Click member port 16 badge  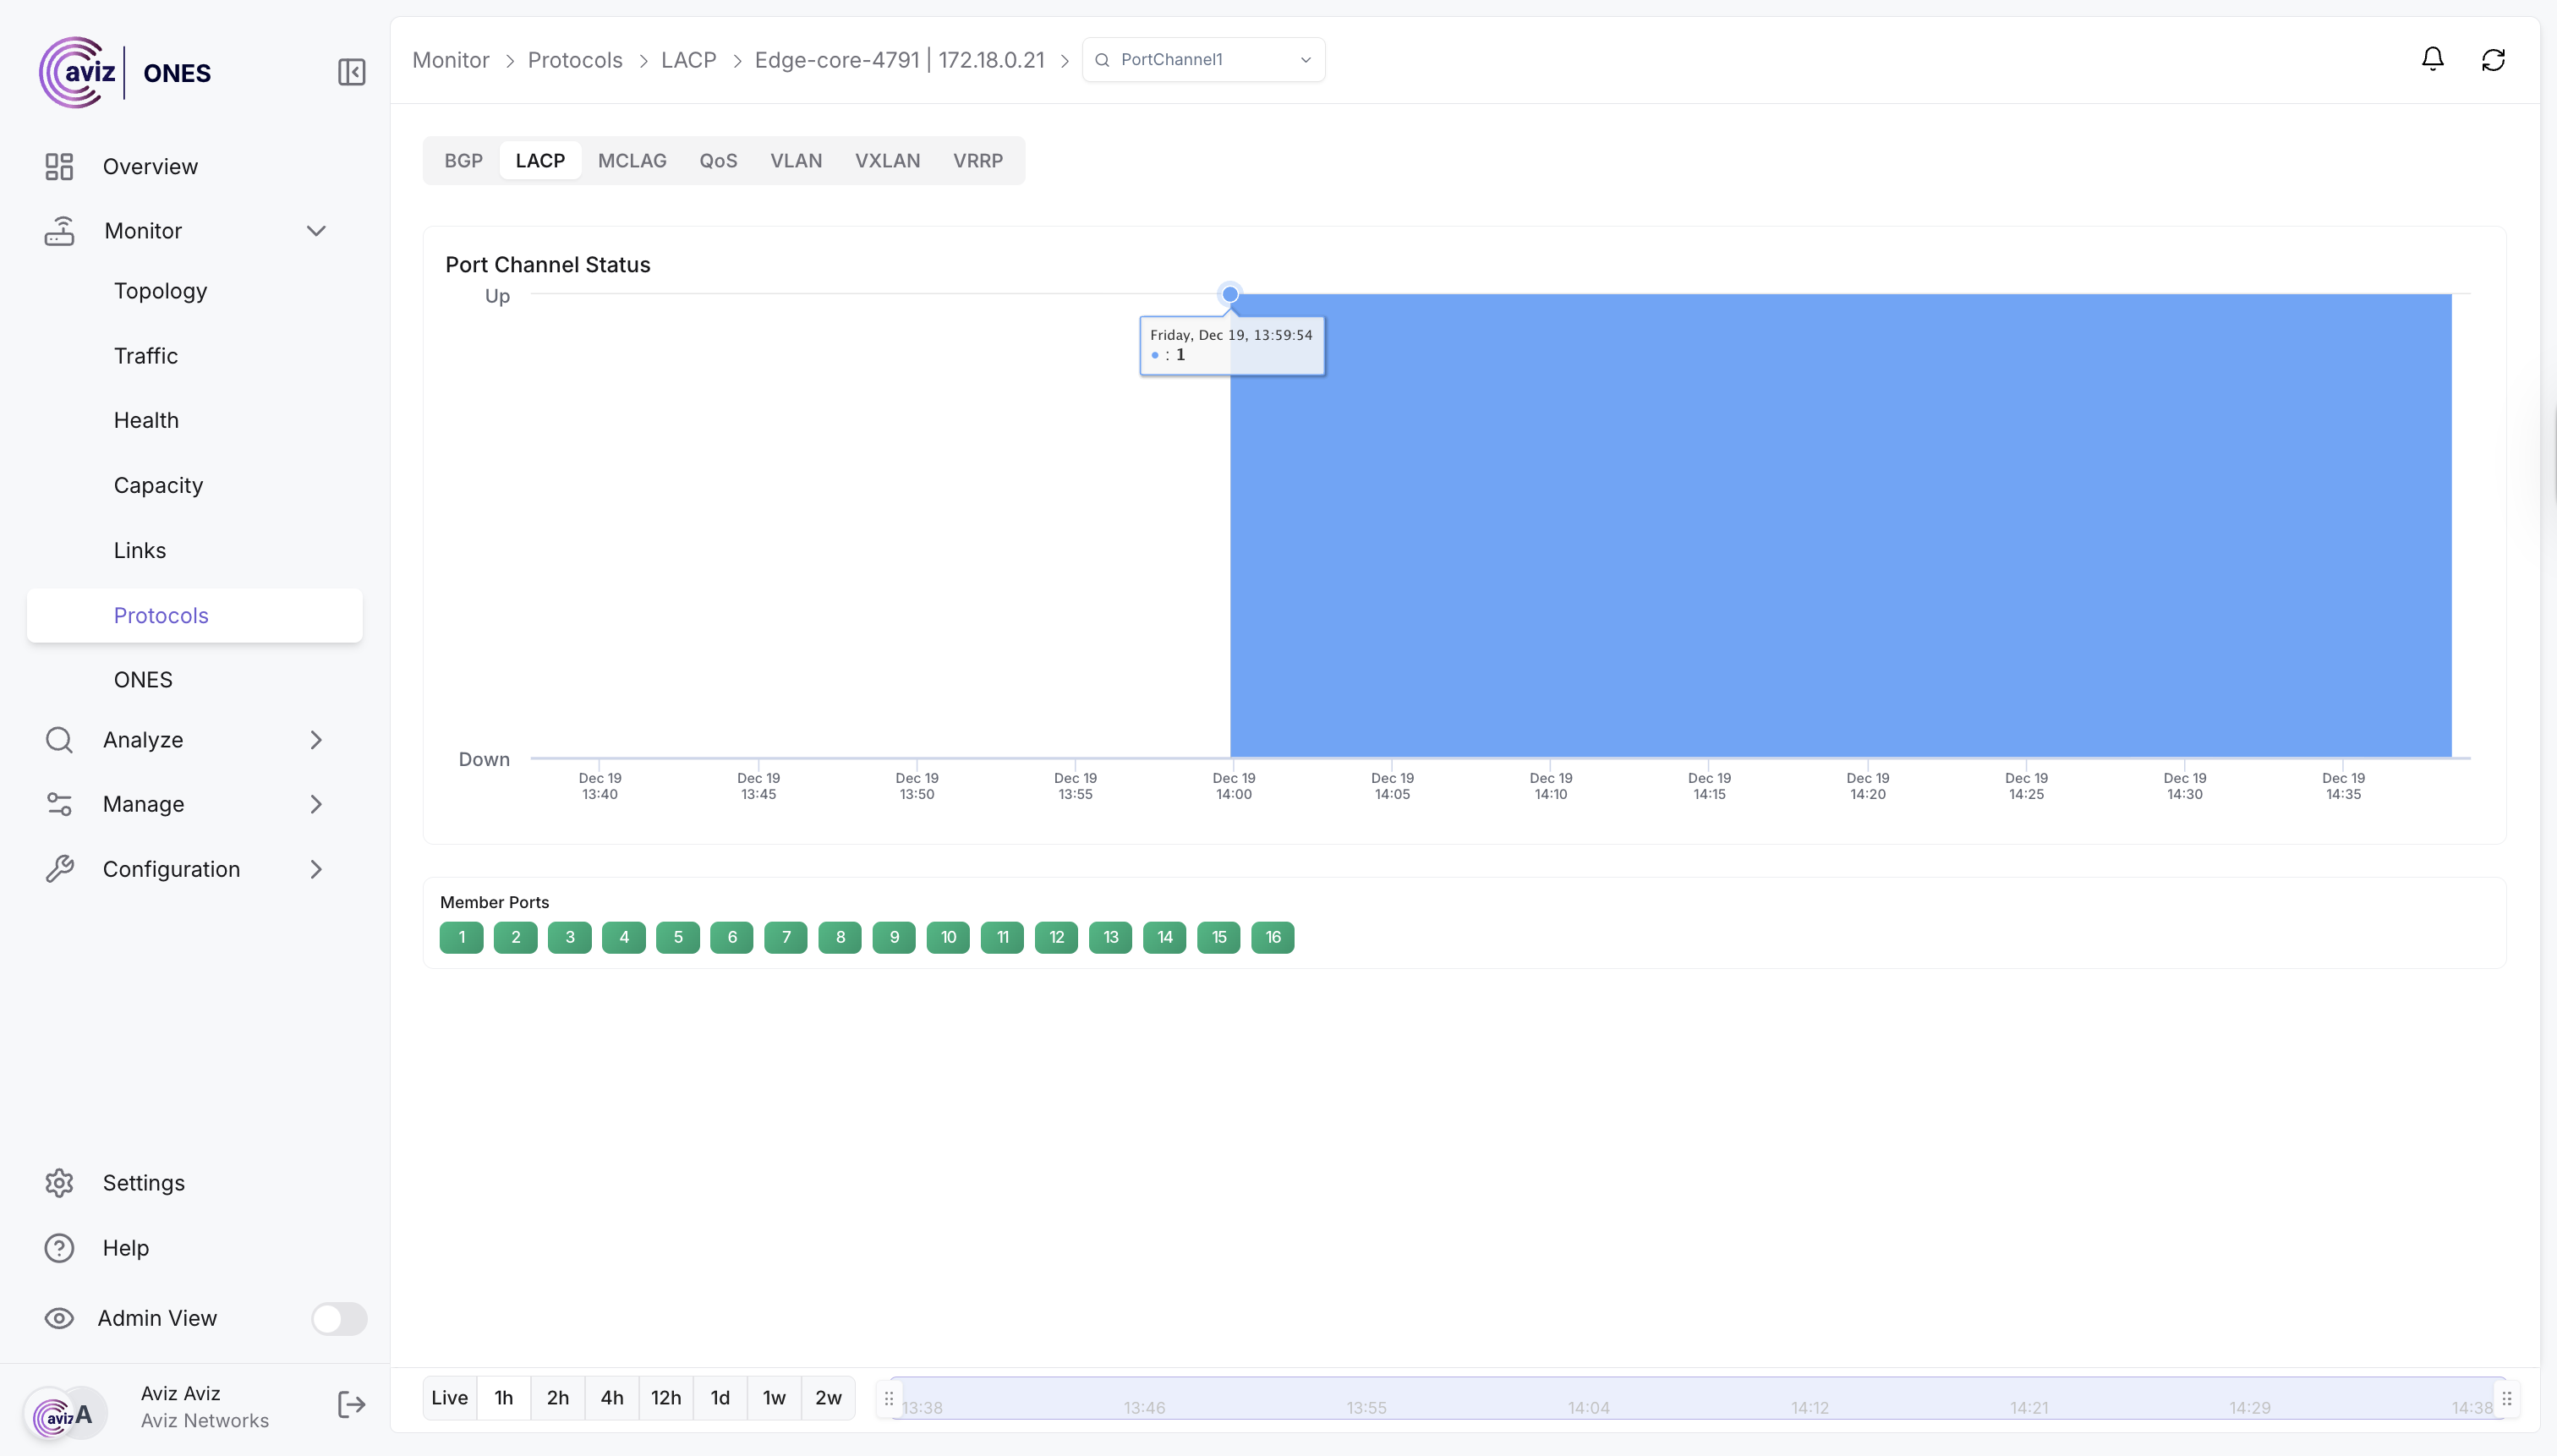[1272, 937]
